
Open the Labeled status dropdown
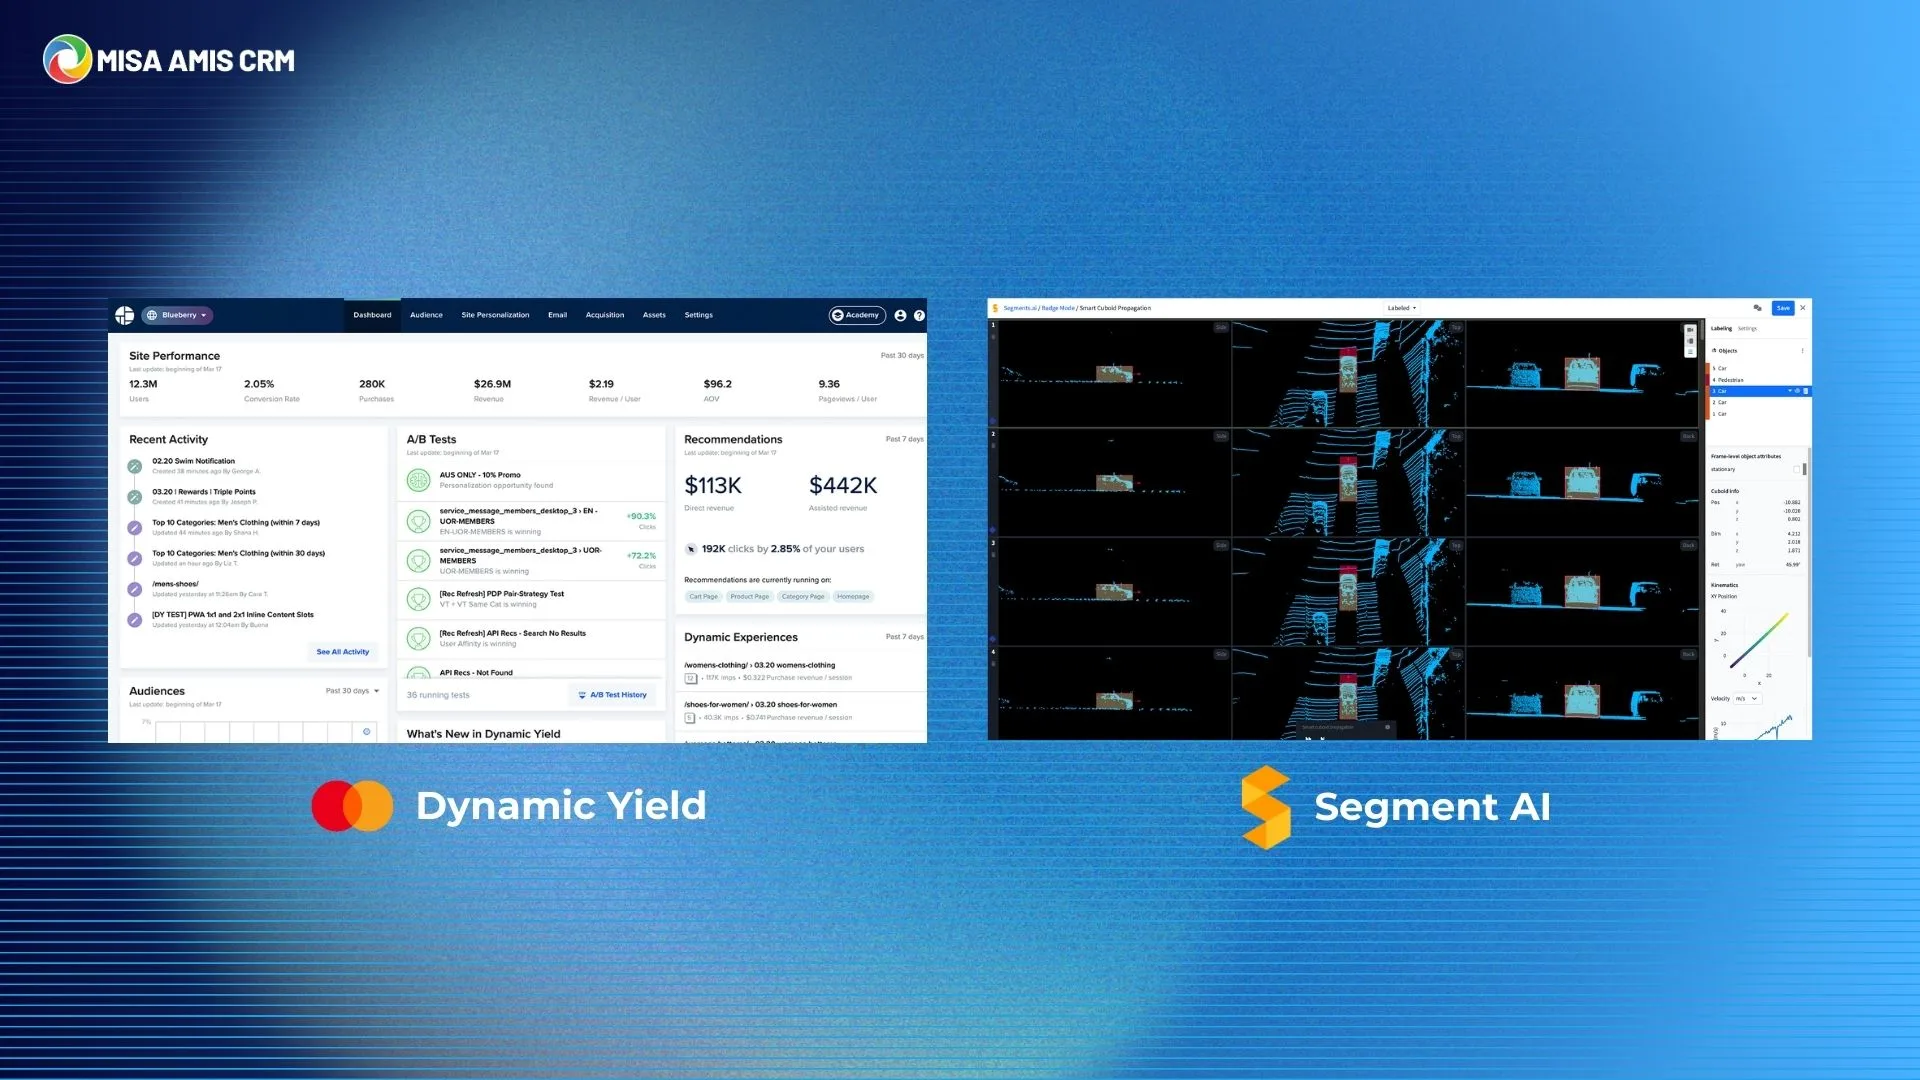(1402, 308)
